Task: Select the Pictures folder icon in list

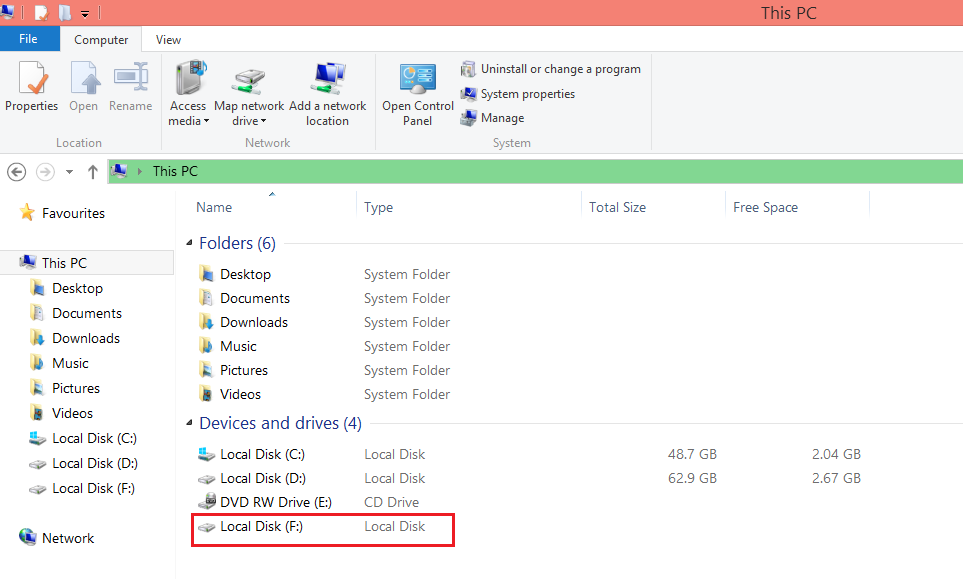Action: click(x=206, y=370)
